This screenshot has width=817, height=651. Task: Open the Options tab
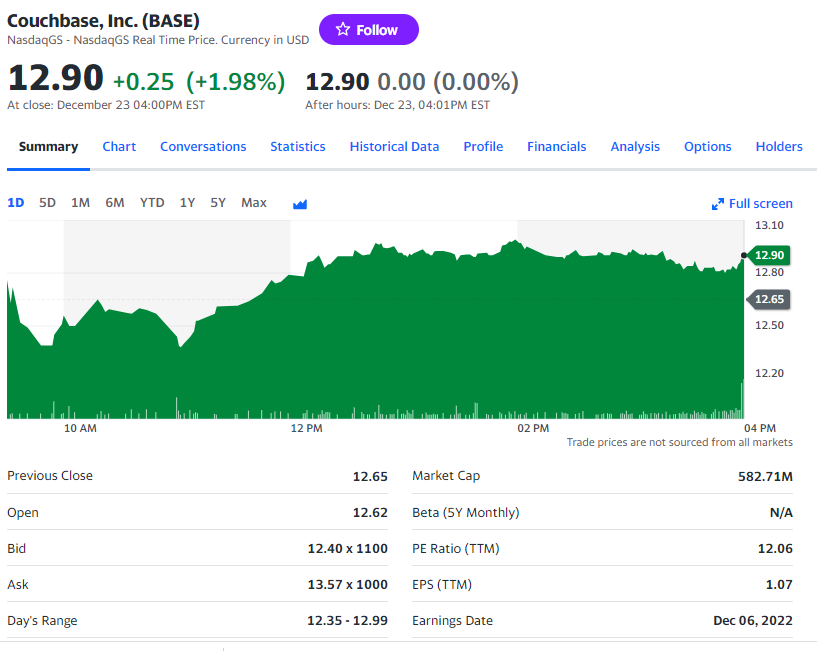tap(708, 147)
